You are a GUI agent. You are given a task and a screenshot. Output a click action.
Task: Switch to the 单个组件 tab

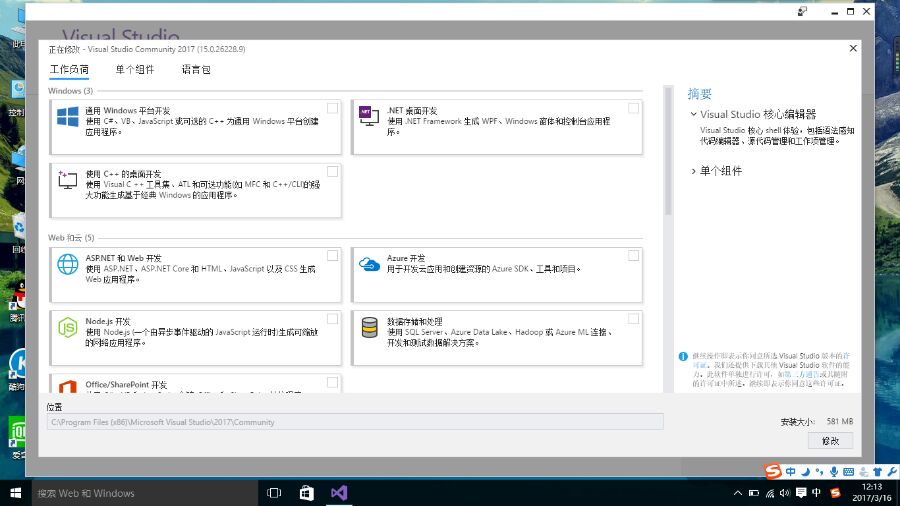[x=134, y=69]
